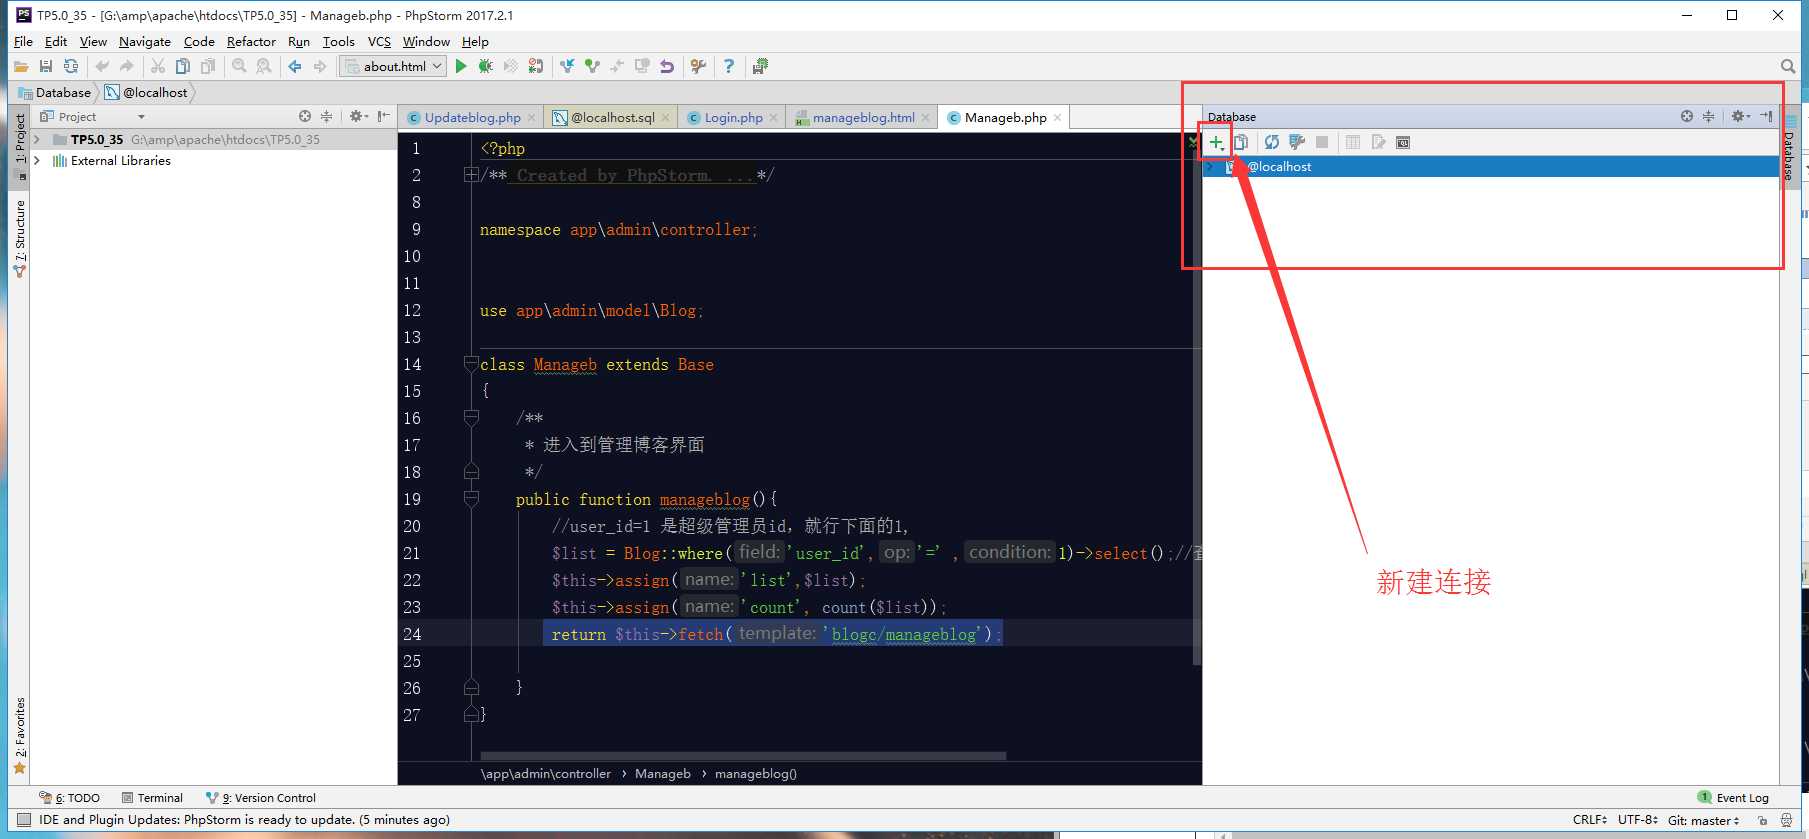
Task: Open the Database panel gear settings dropdown
Action: coord(1740,116)
